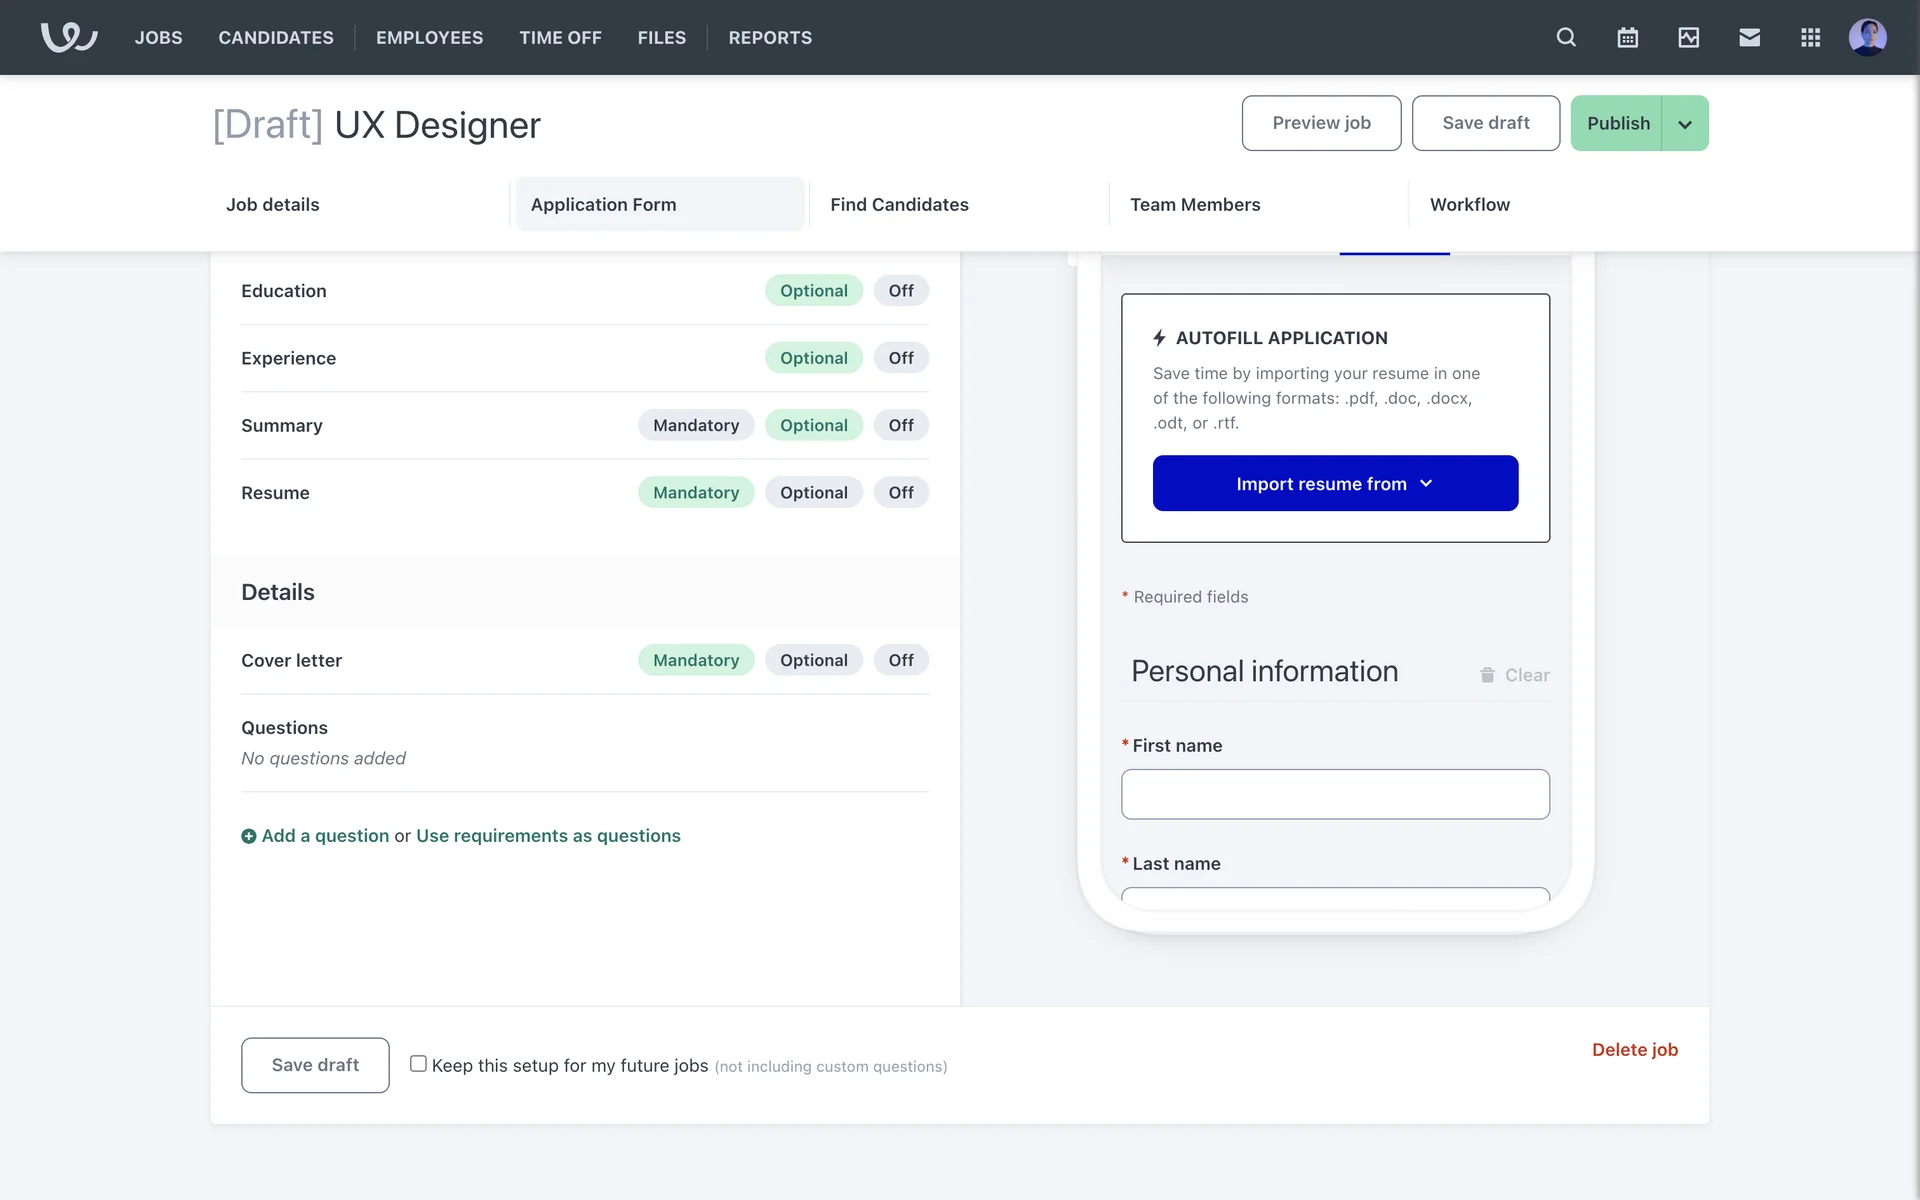Set Resume field to Optional
This screenshot has height=1200, width=1920.
click(x=813, y=492)
